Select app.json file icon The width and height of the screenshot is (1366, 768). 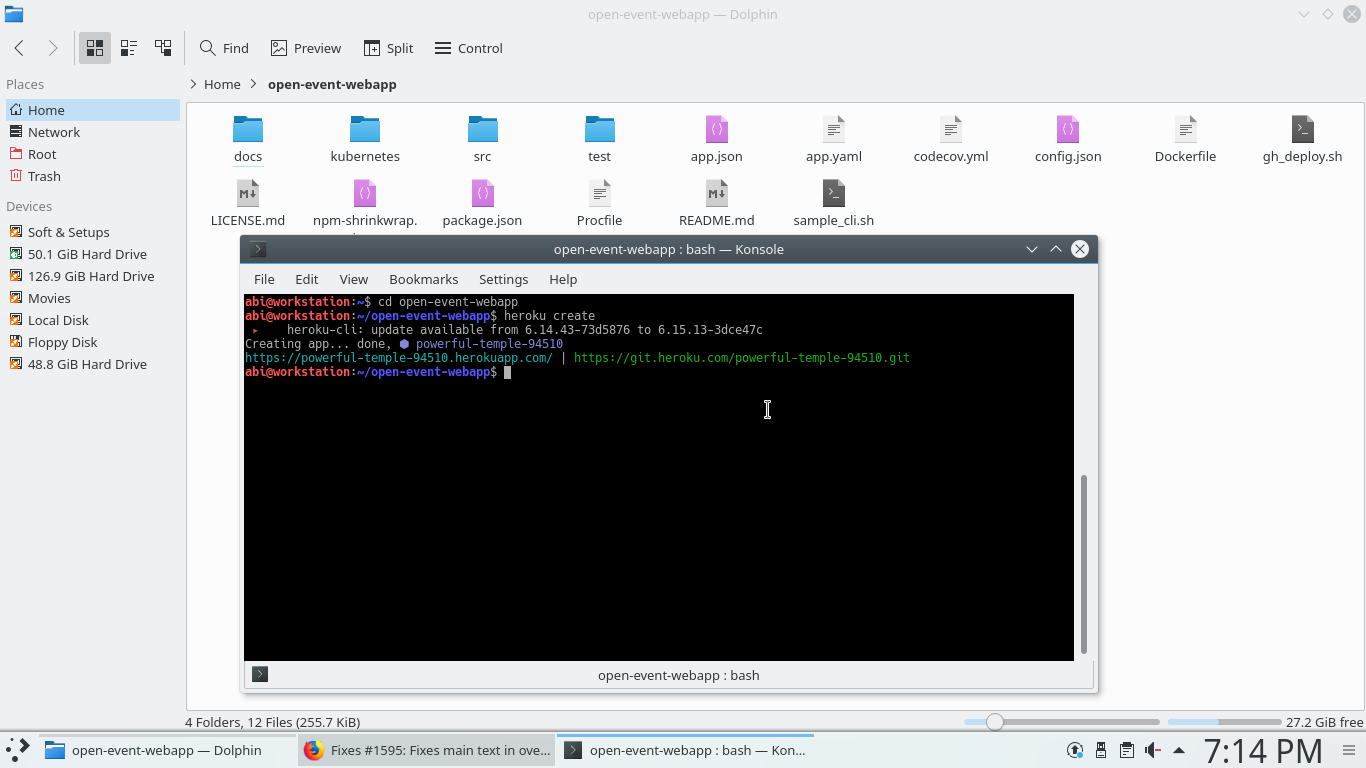(717, 129)
